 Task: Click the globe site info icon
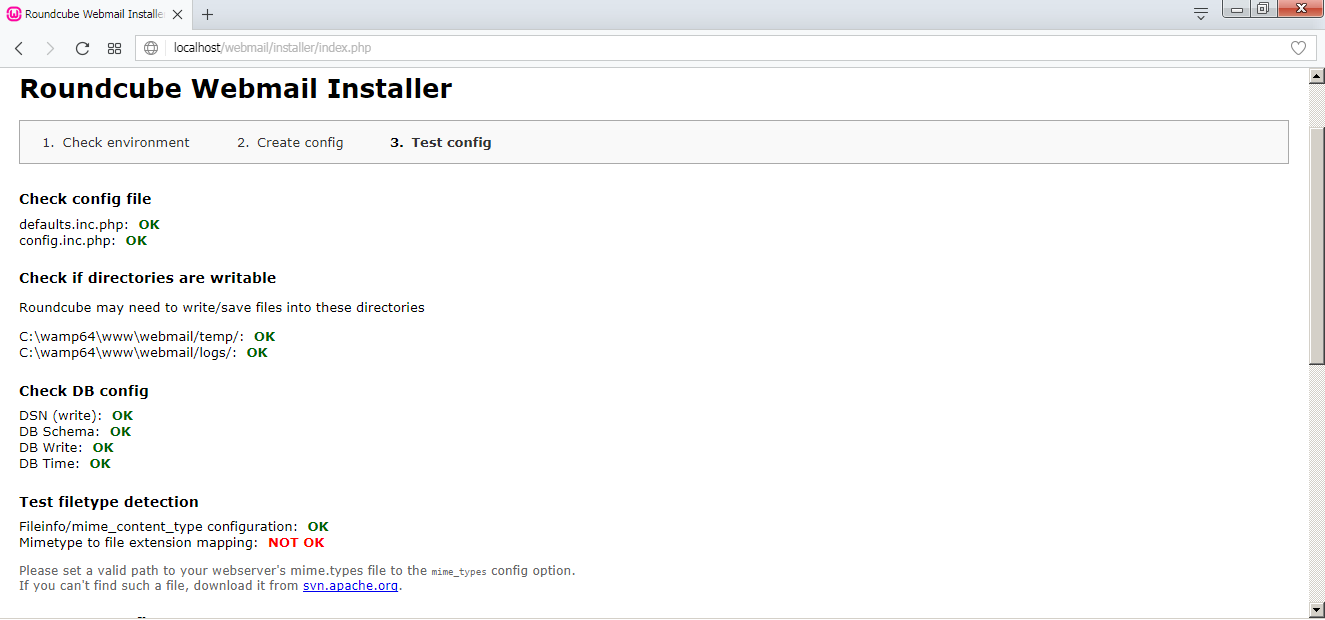pos(152,48)
